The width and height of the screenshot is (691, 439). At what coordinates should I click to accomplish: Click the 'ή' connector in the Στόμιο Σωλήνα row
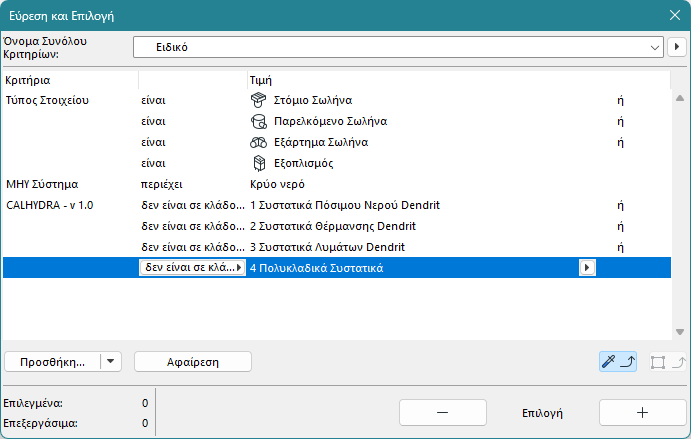[620, 100]
